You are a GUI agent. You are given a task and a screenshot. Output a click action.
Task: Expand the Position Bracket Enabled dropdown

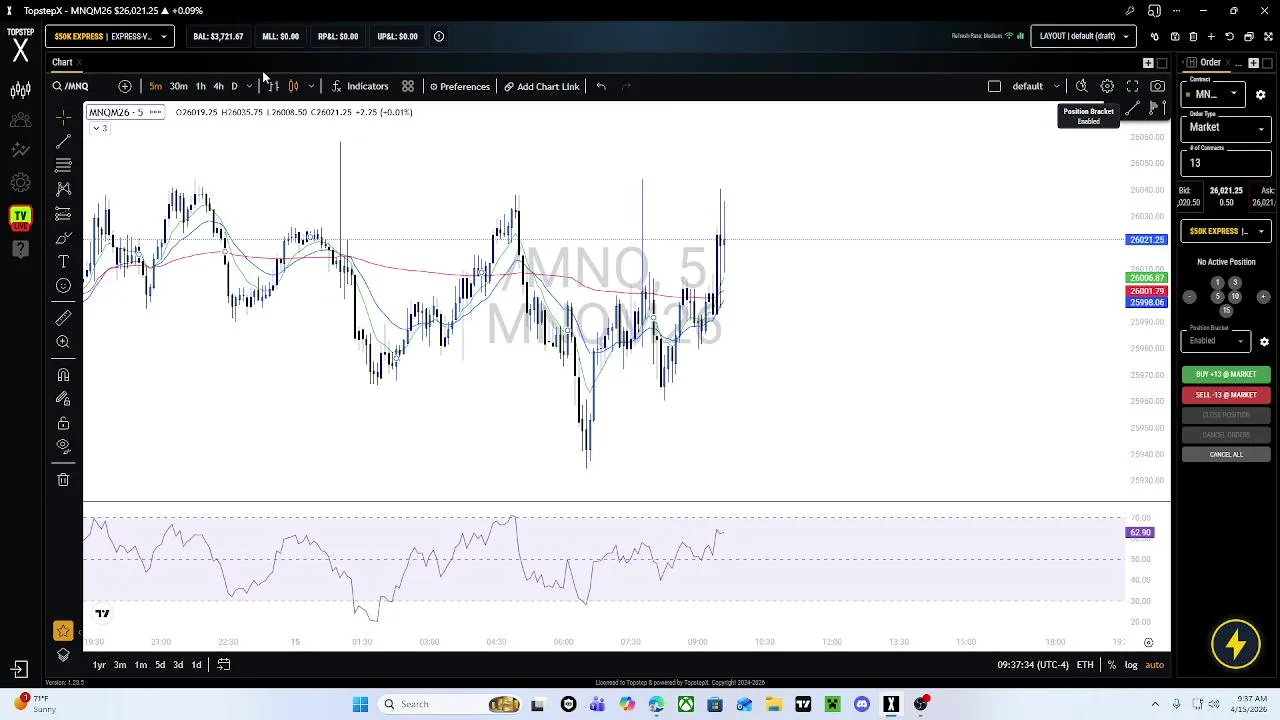(1216, 341)
